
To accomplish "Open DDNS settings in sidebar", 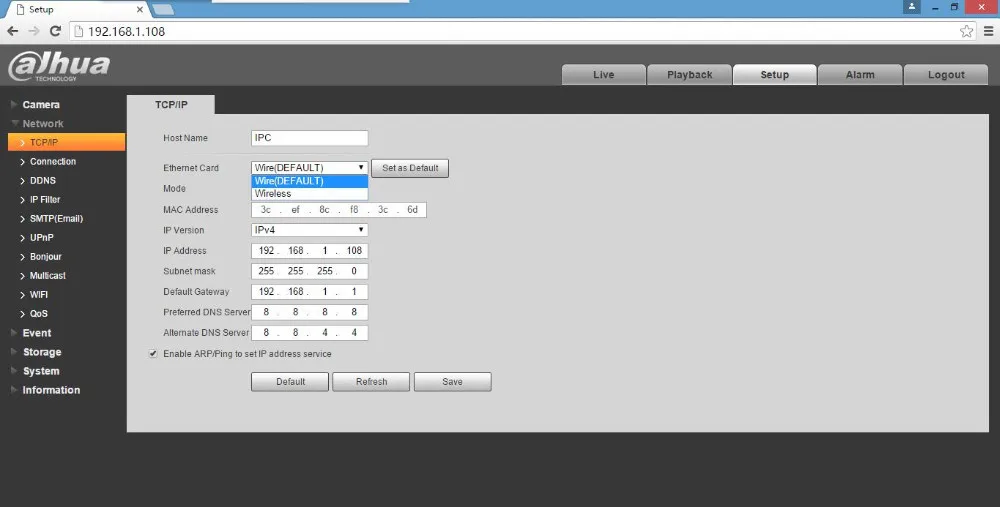I will [43, 180].
